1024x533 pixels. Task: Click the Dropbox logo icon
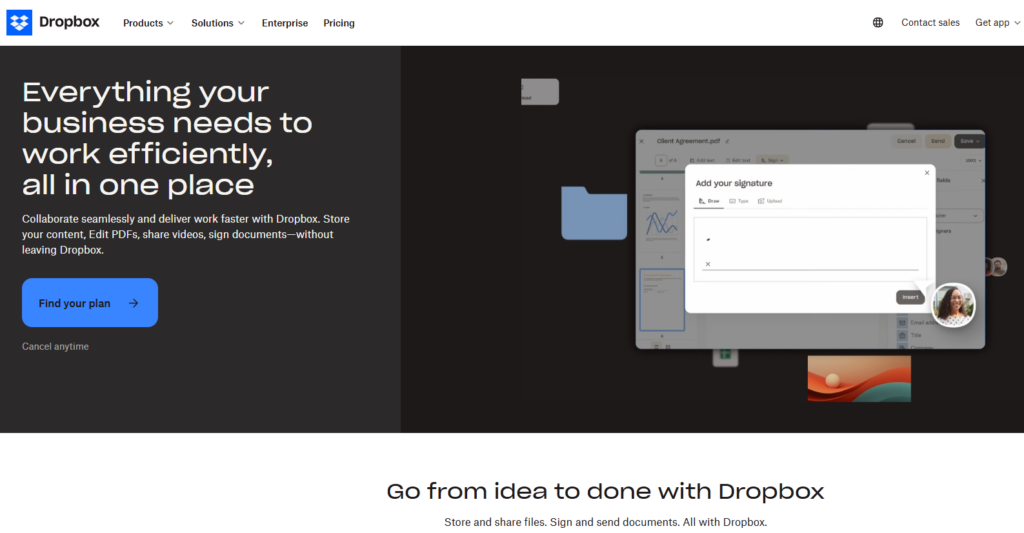coord(19,23)
